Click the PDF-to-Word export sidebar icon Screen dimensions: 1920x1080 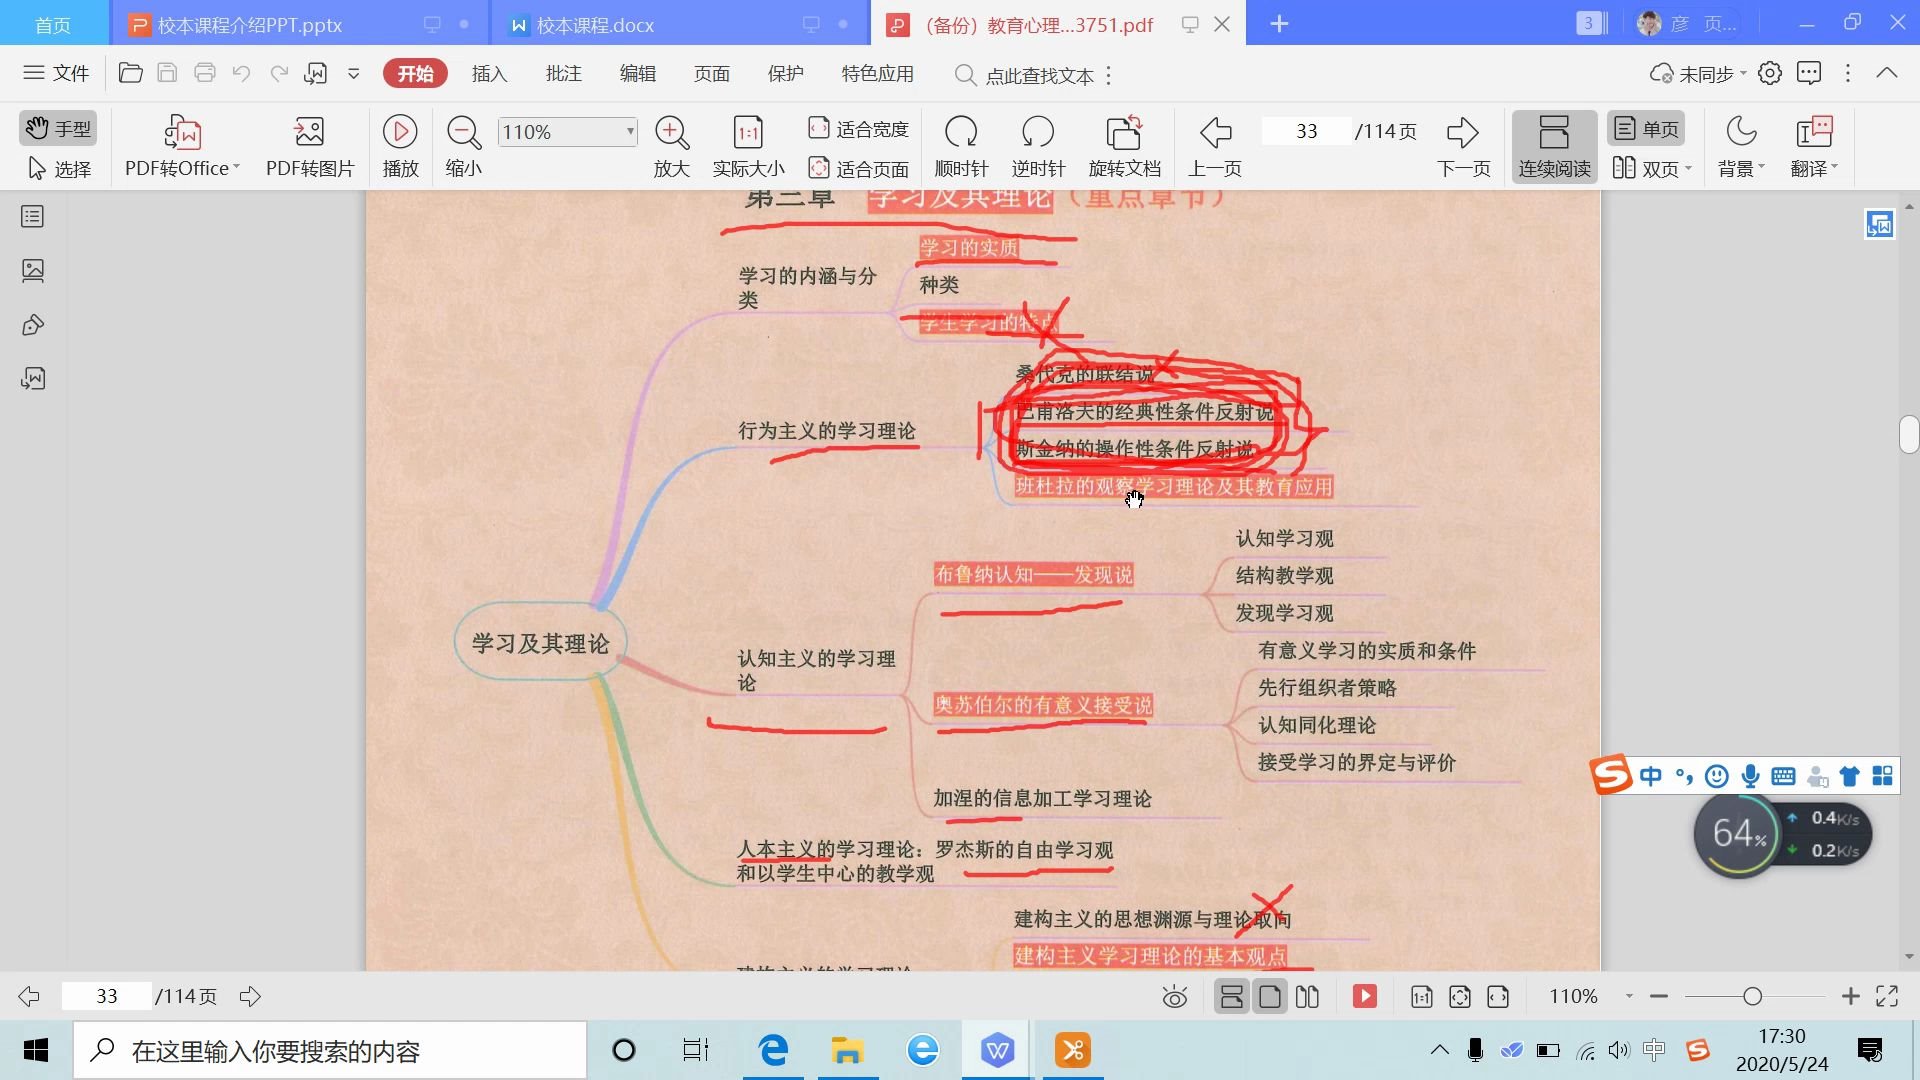(33, 378)
